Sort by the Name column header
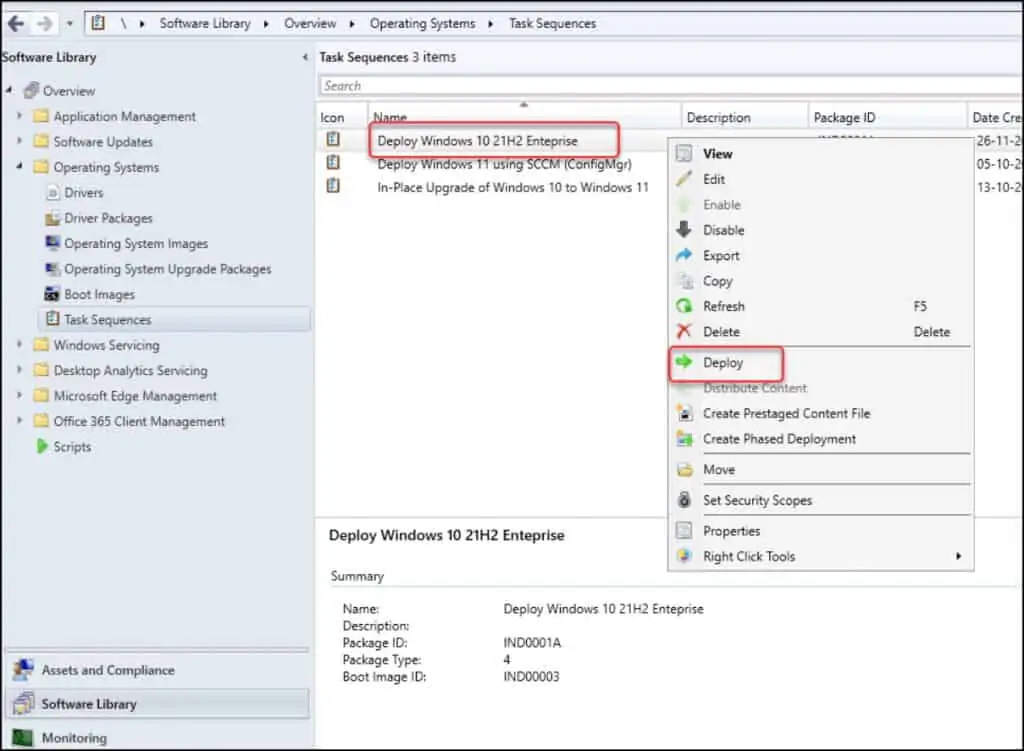Screen dimensions: 1024x751 pyautogui.click(x=524, y=116)
